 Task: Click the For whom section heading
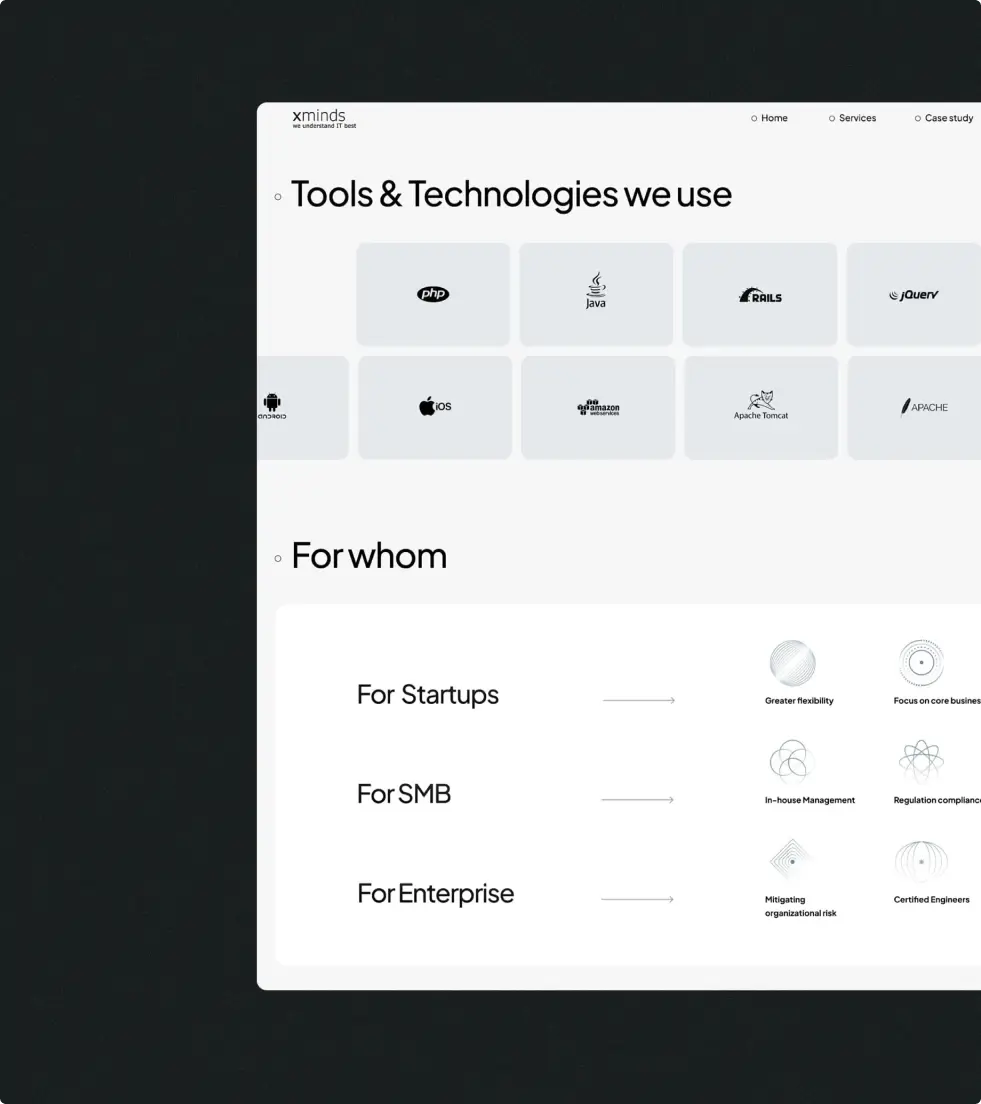coord(369,556)
